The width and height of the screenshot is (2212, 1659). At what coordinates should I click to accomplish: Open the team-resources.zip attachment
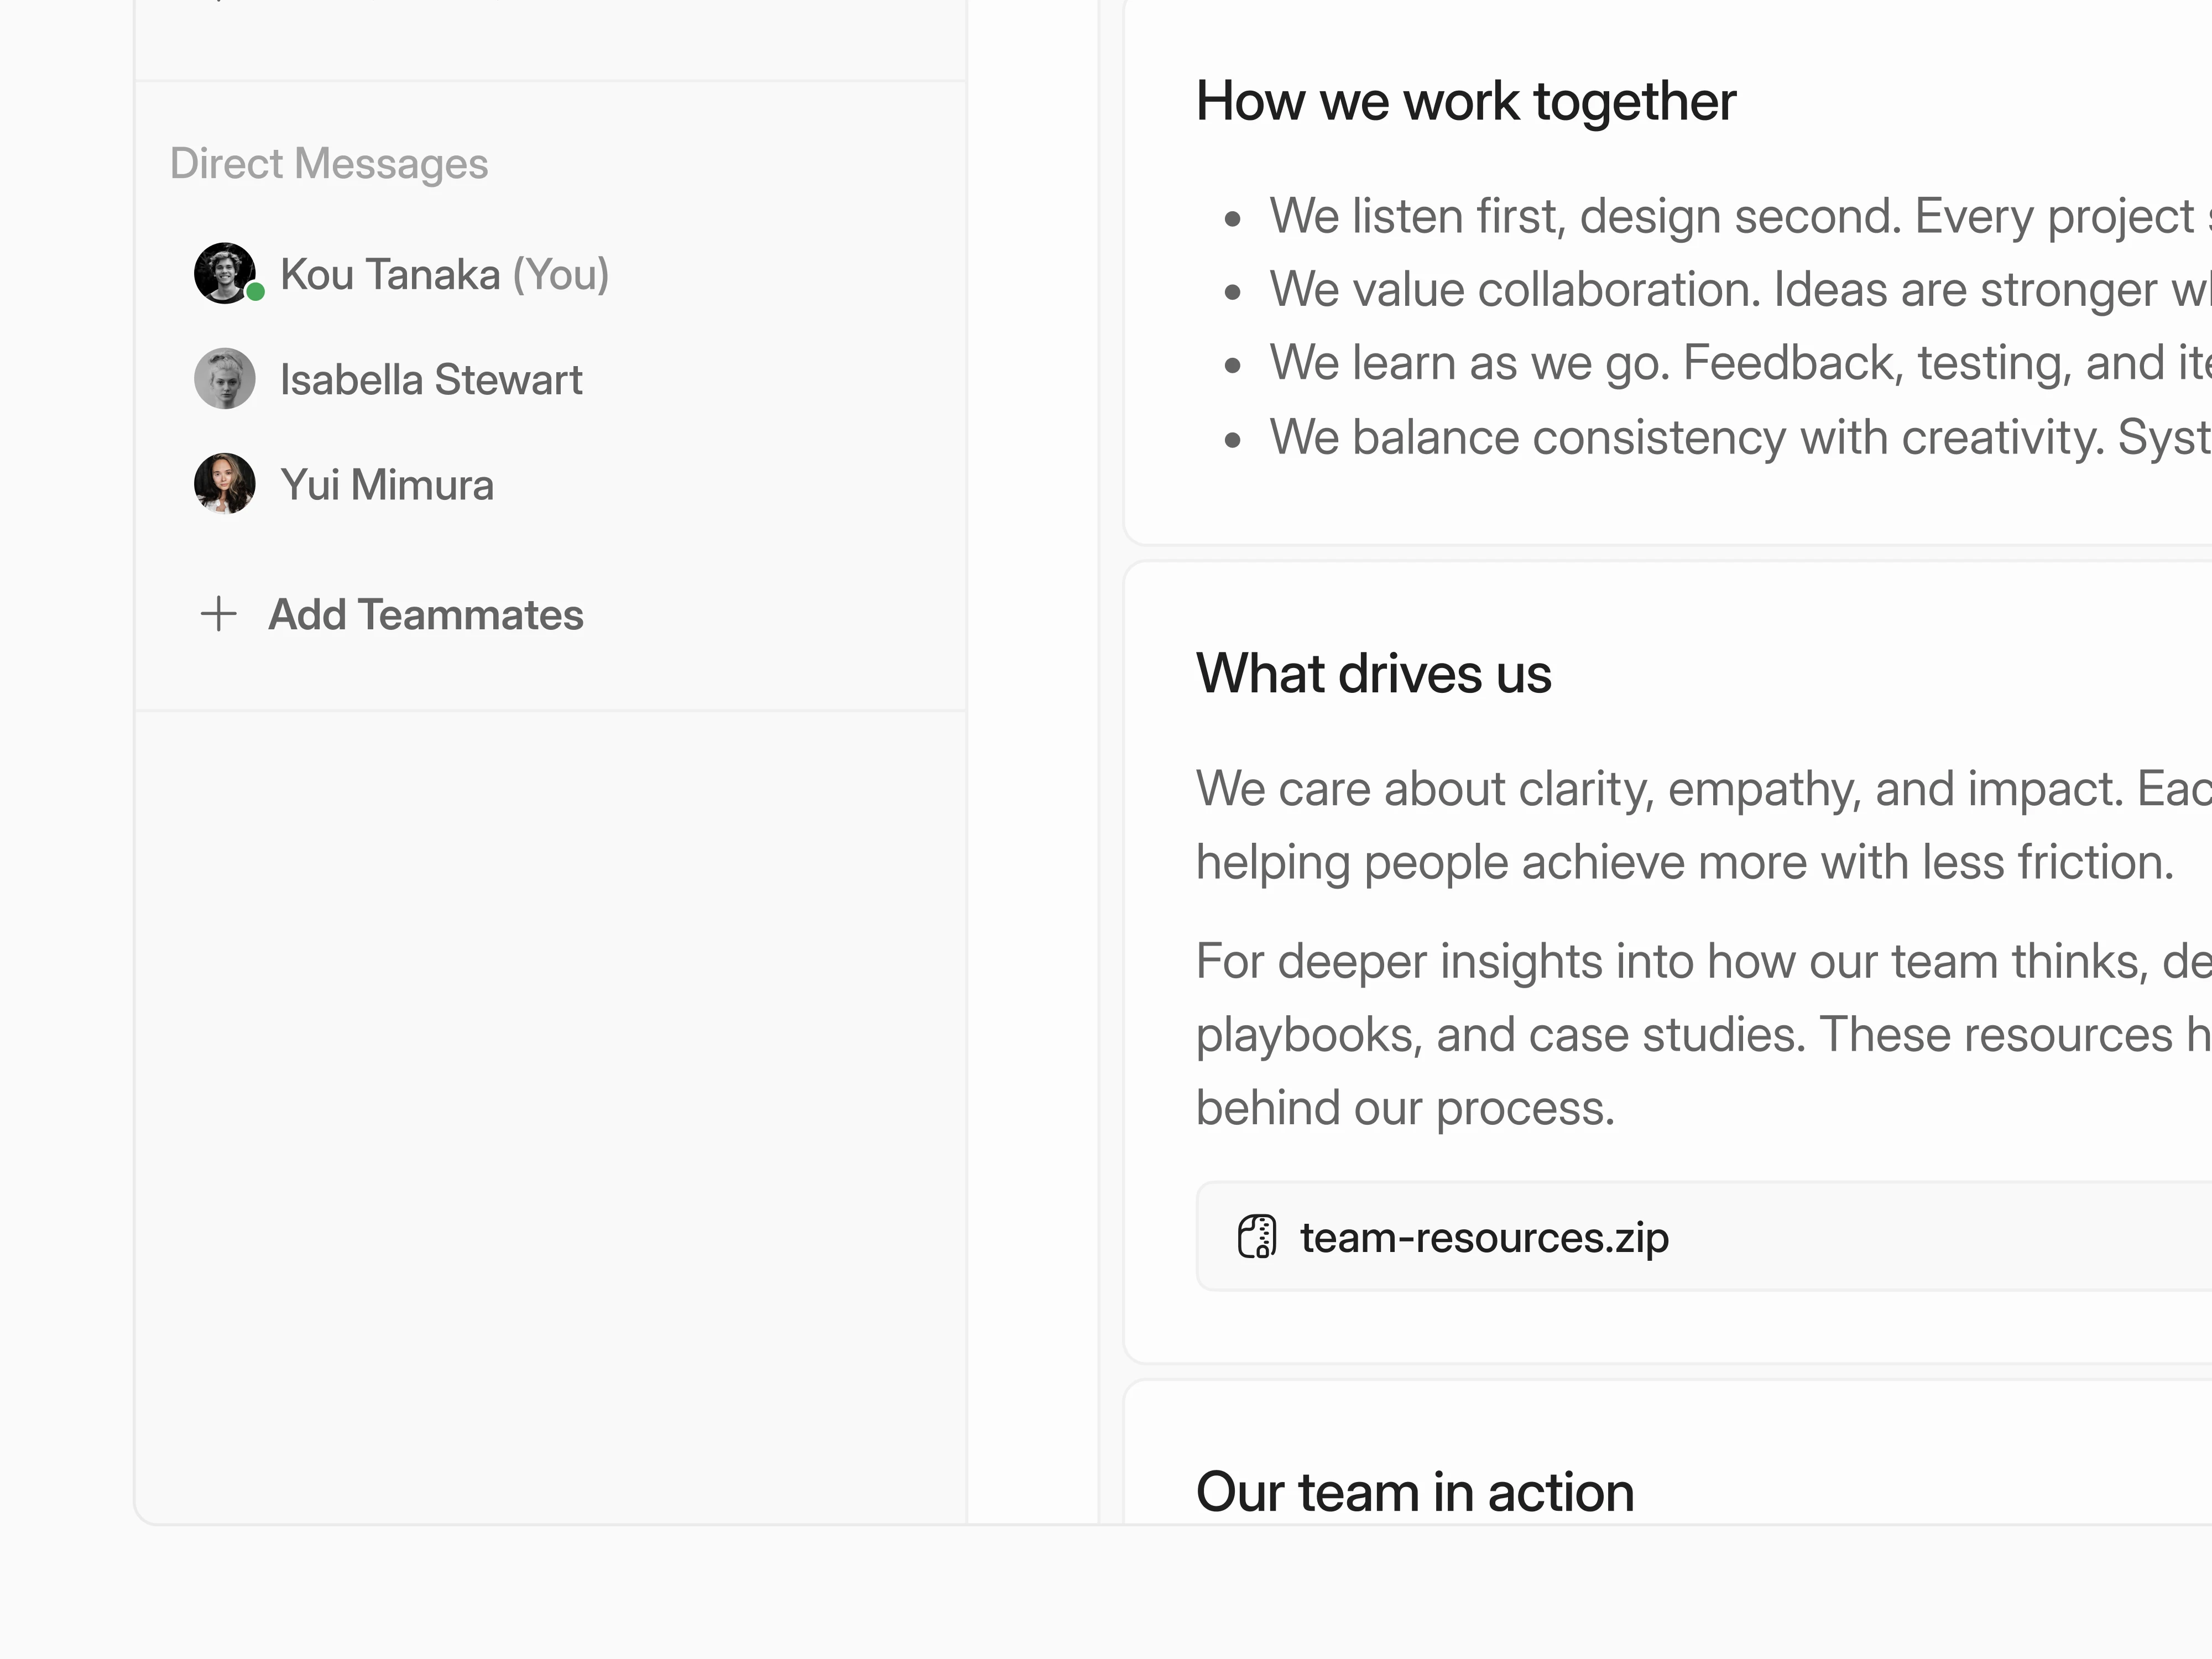pyautogui.click(x=1484, y=1238)
